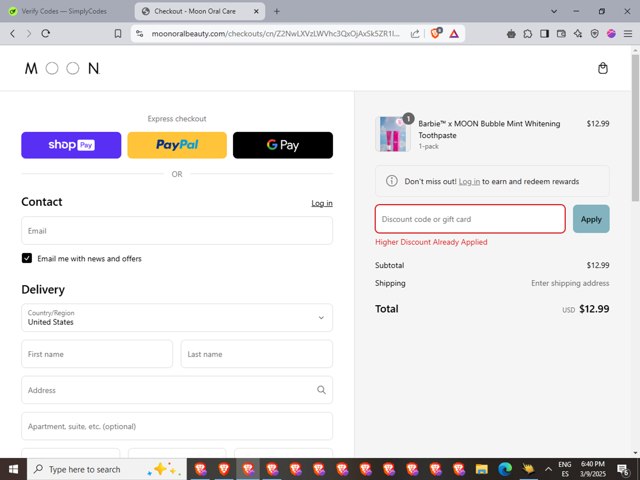Open the extensions puzzle icon
640x480 pixels.
pos(528,33)
